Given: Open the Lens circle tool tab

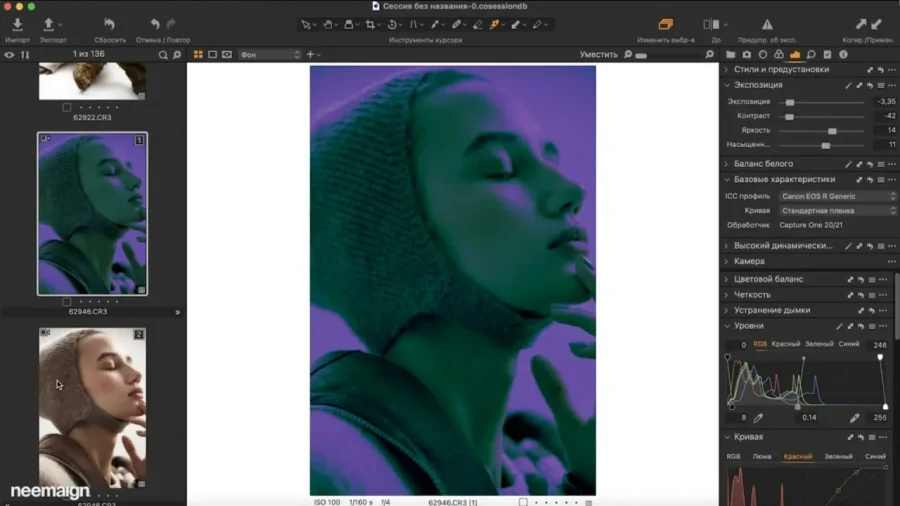Looking at the screenshot, I should pyautogui.click(x=762, y=55).
